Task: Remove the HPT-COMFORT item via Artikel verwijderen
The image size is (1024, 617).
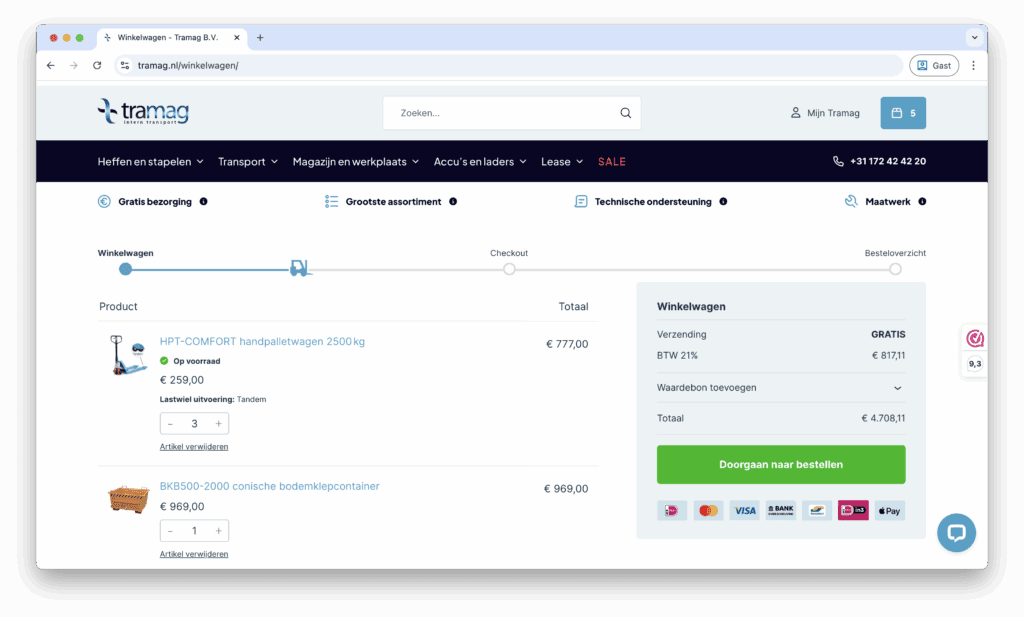Action: [x=194, y=447]
